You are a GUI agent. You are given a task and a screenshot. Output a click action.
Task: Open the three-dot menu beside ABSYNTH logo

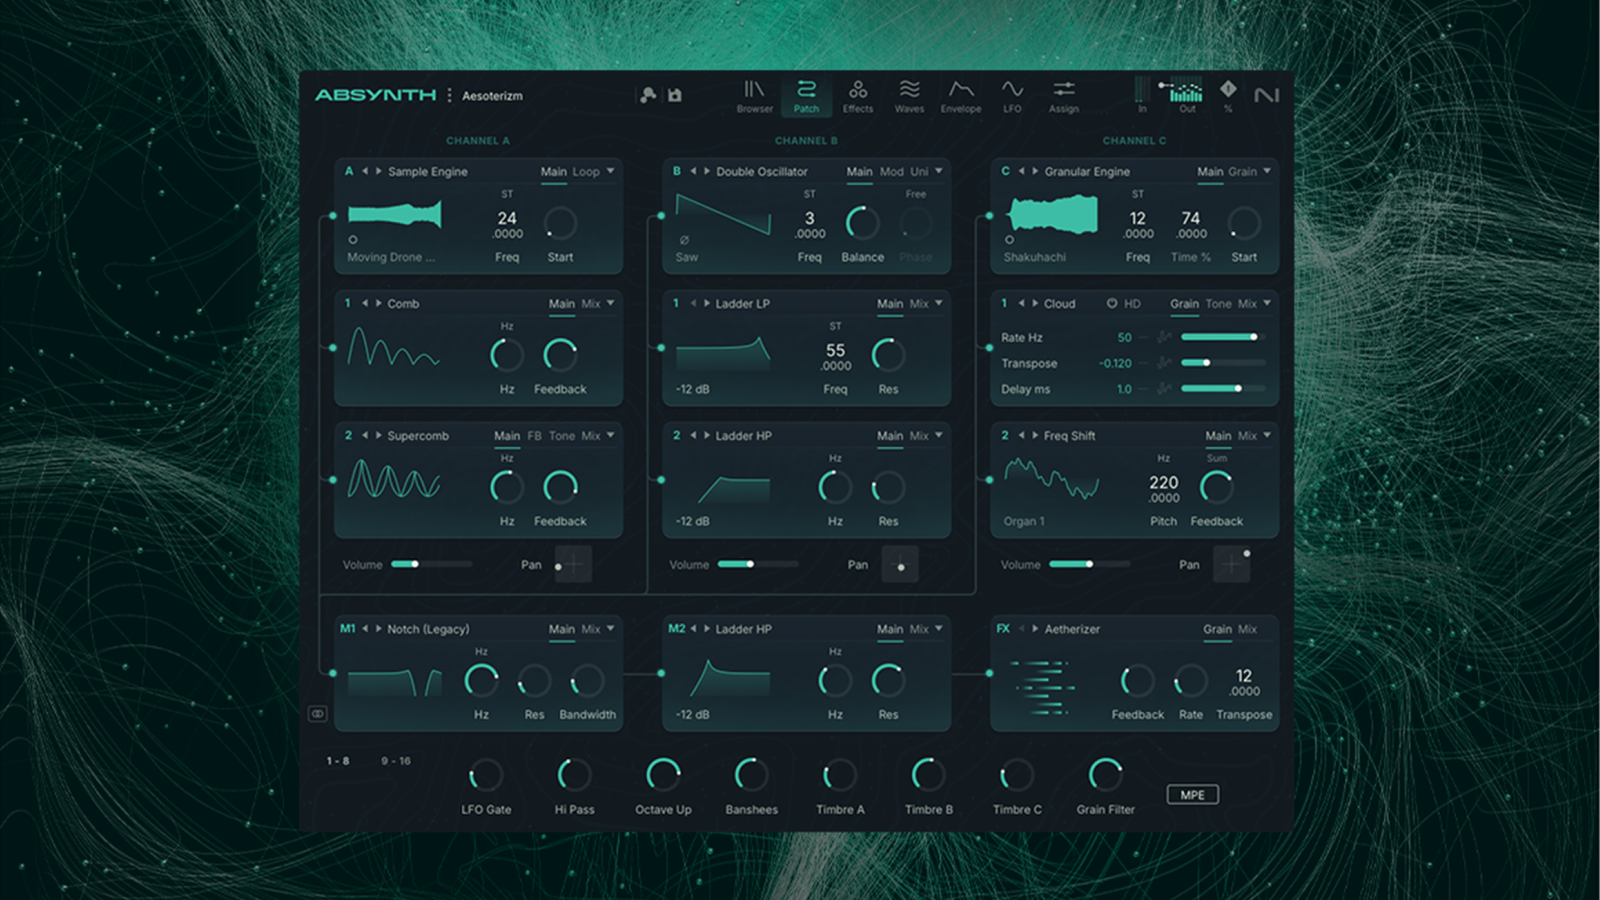449,95
